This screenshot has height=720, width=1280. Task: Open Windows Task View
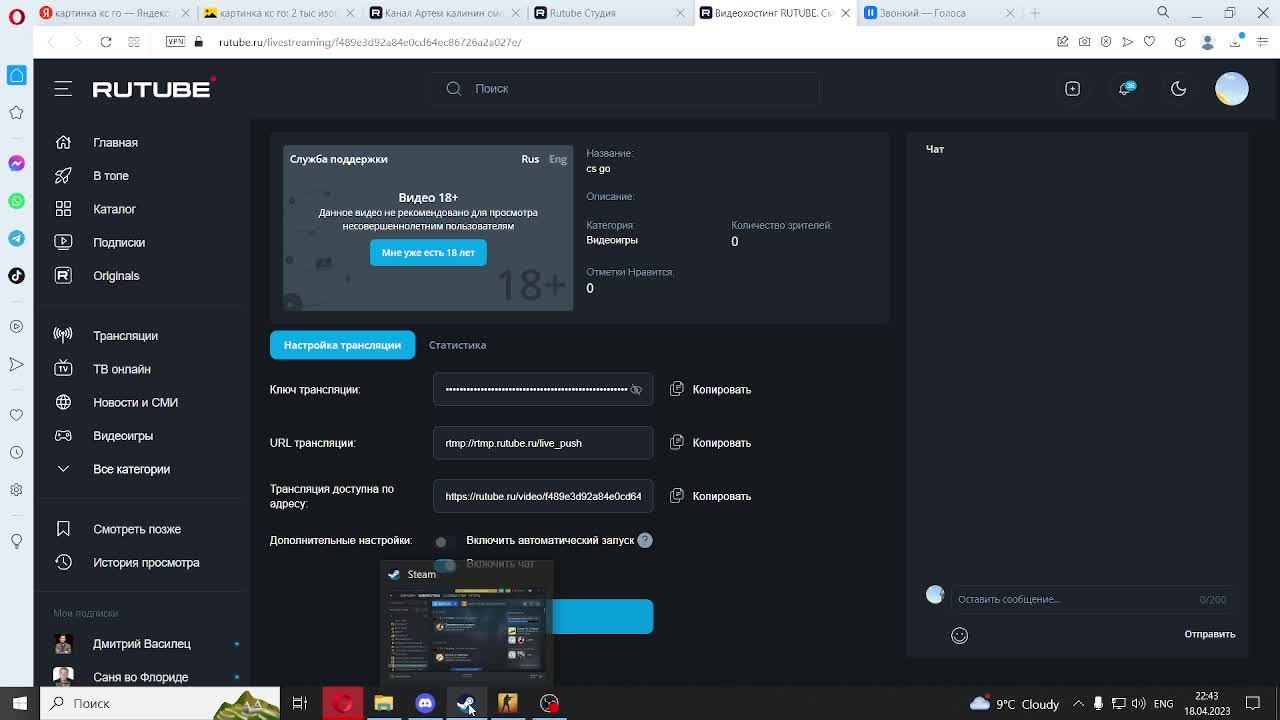299,703
